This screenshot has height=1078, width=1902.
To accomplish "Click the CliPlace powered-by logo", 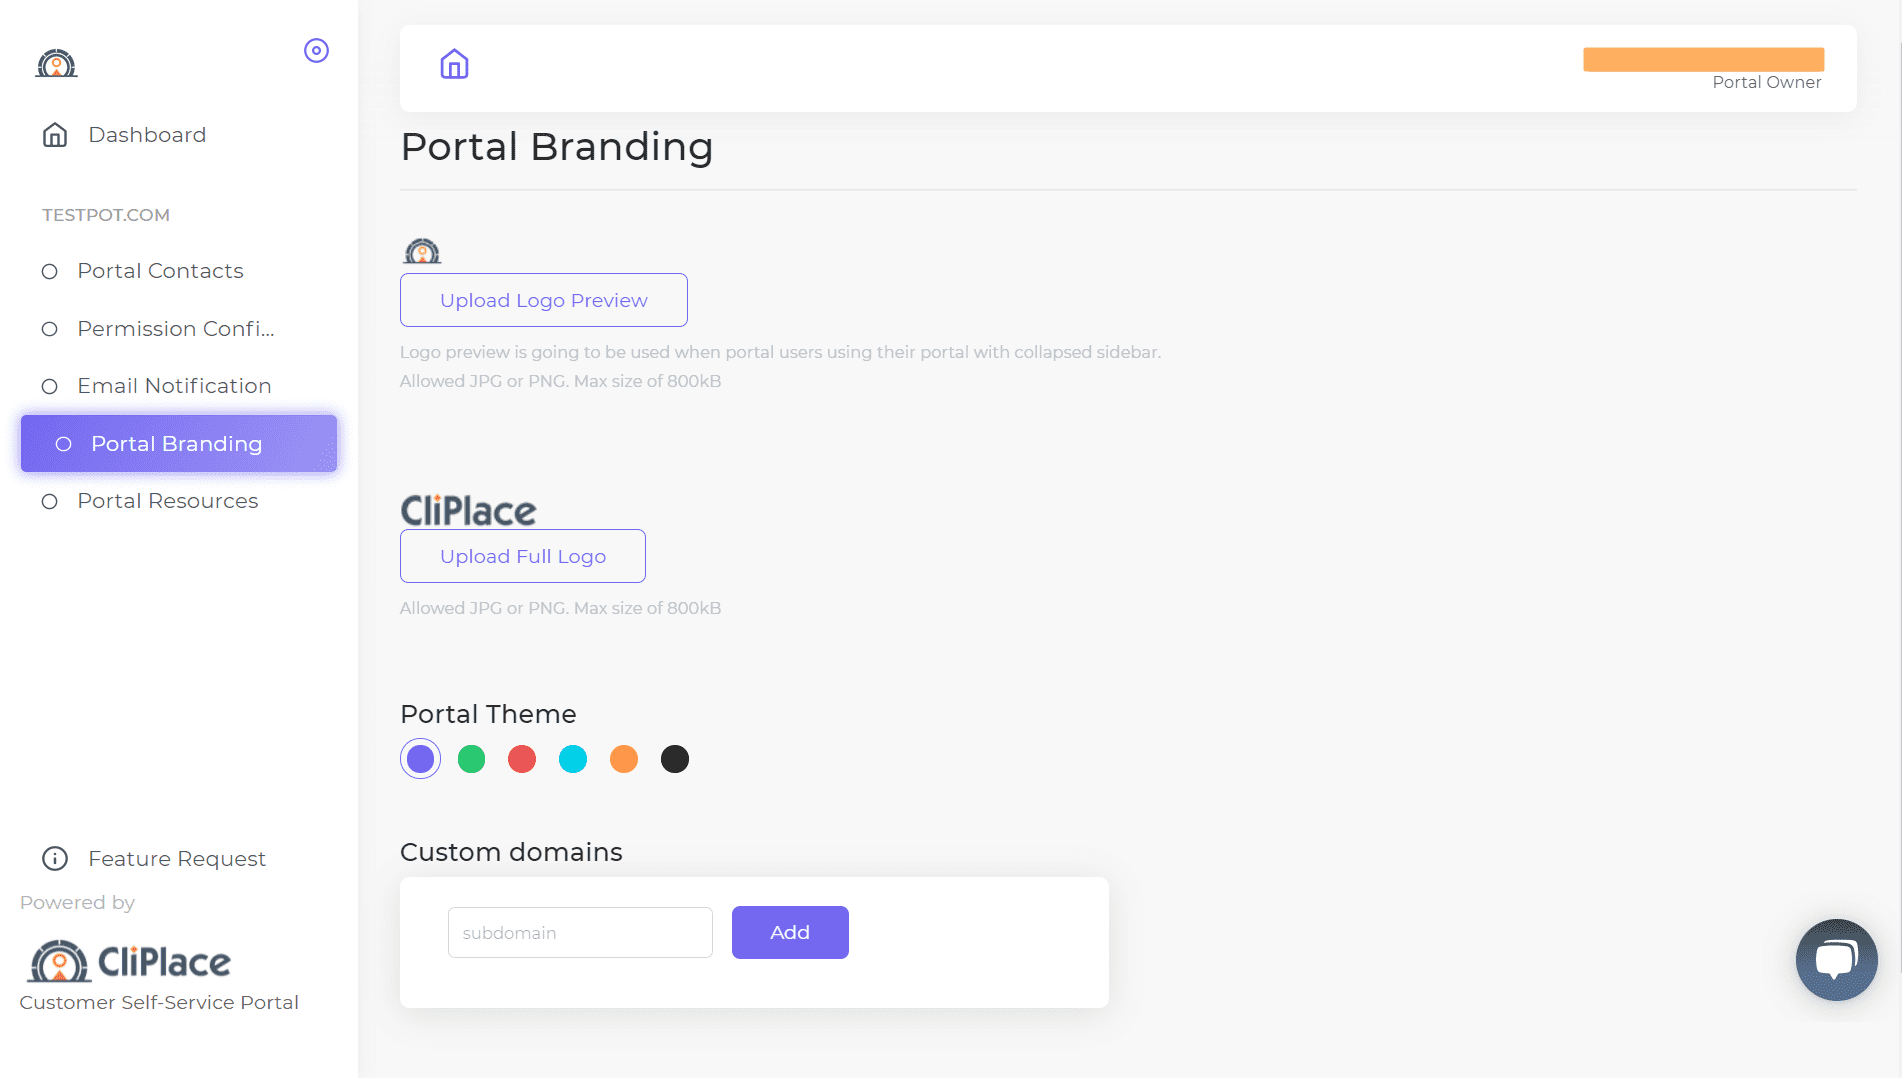I will (130, 962).
